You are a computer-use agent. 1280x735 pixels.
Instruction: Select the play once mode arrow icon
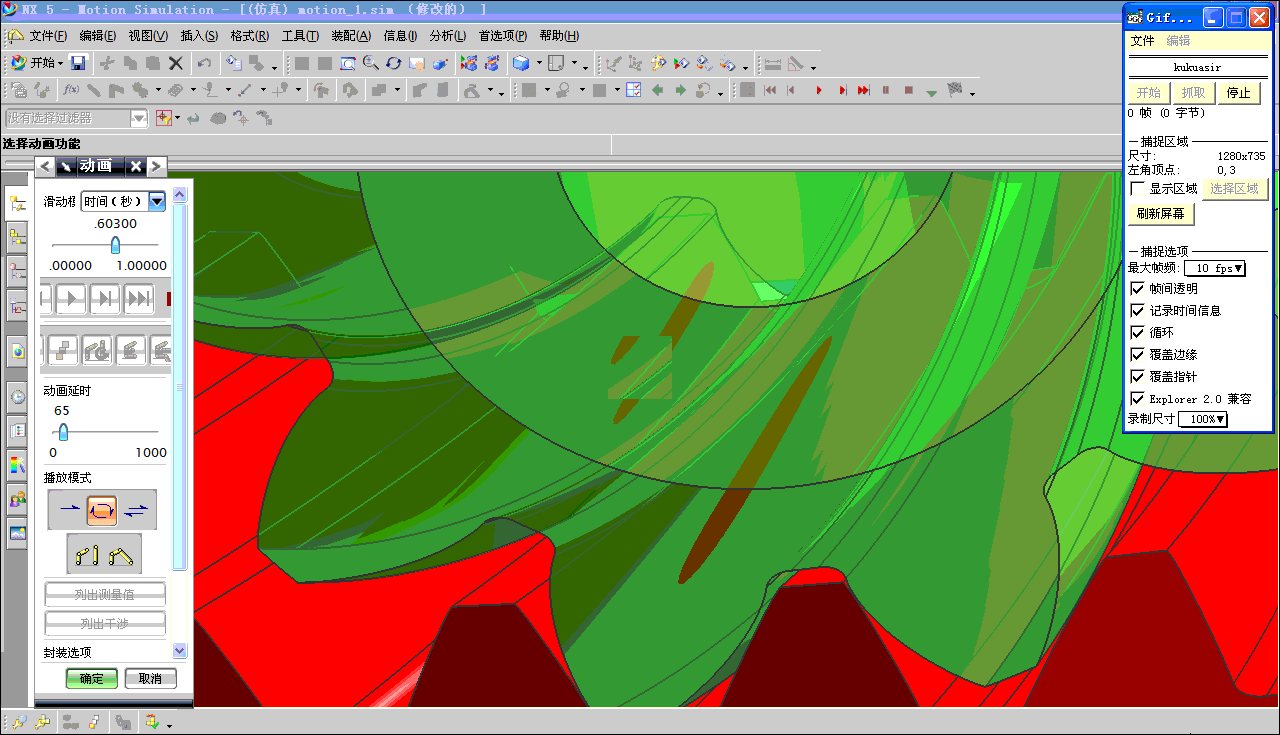pyautogui.click(x=70, y=510)
